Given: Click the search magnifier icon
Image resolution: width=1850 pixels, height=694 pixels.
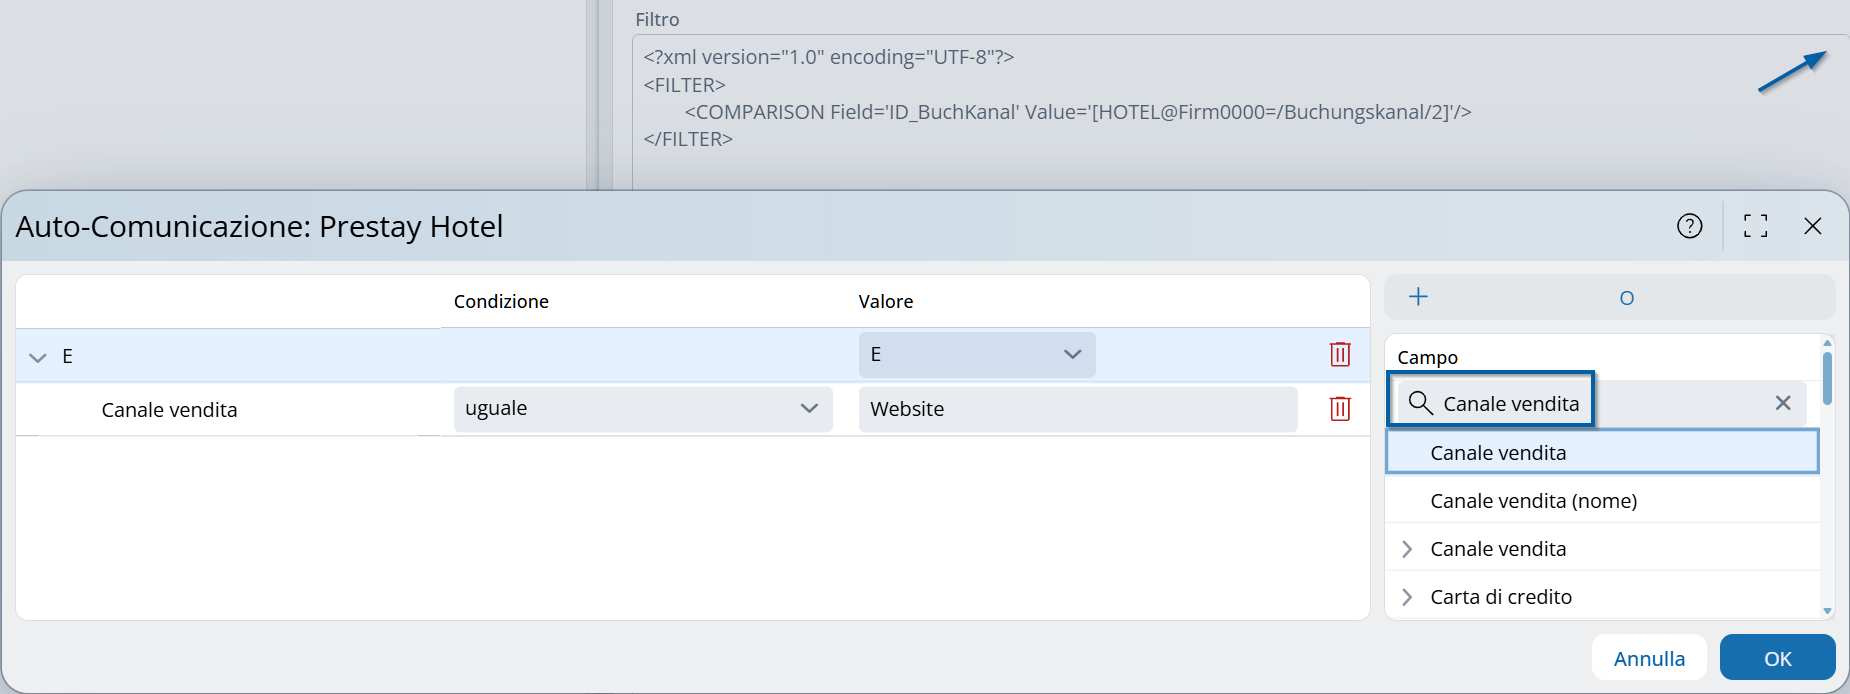Looking at the screenshot, I should (x=1420, y=403).
